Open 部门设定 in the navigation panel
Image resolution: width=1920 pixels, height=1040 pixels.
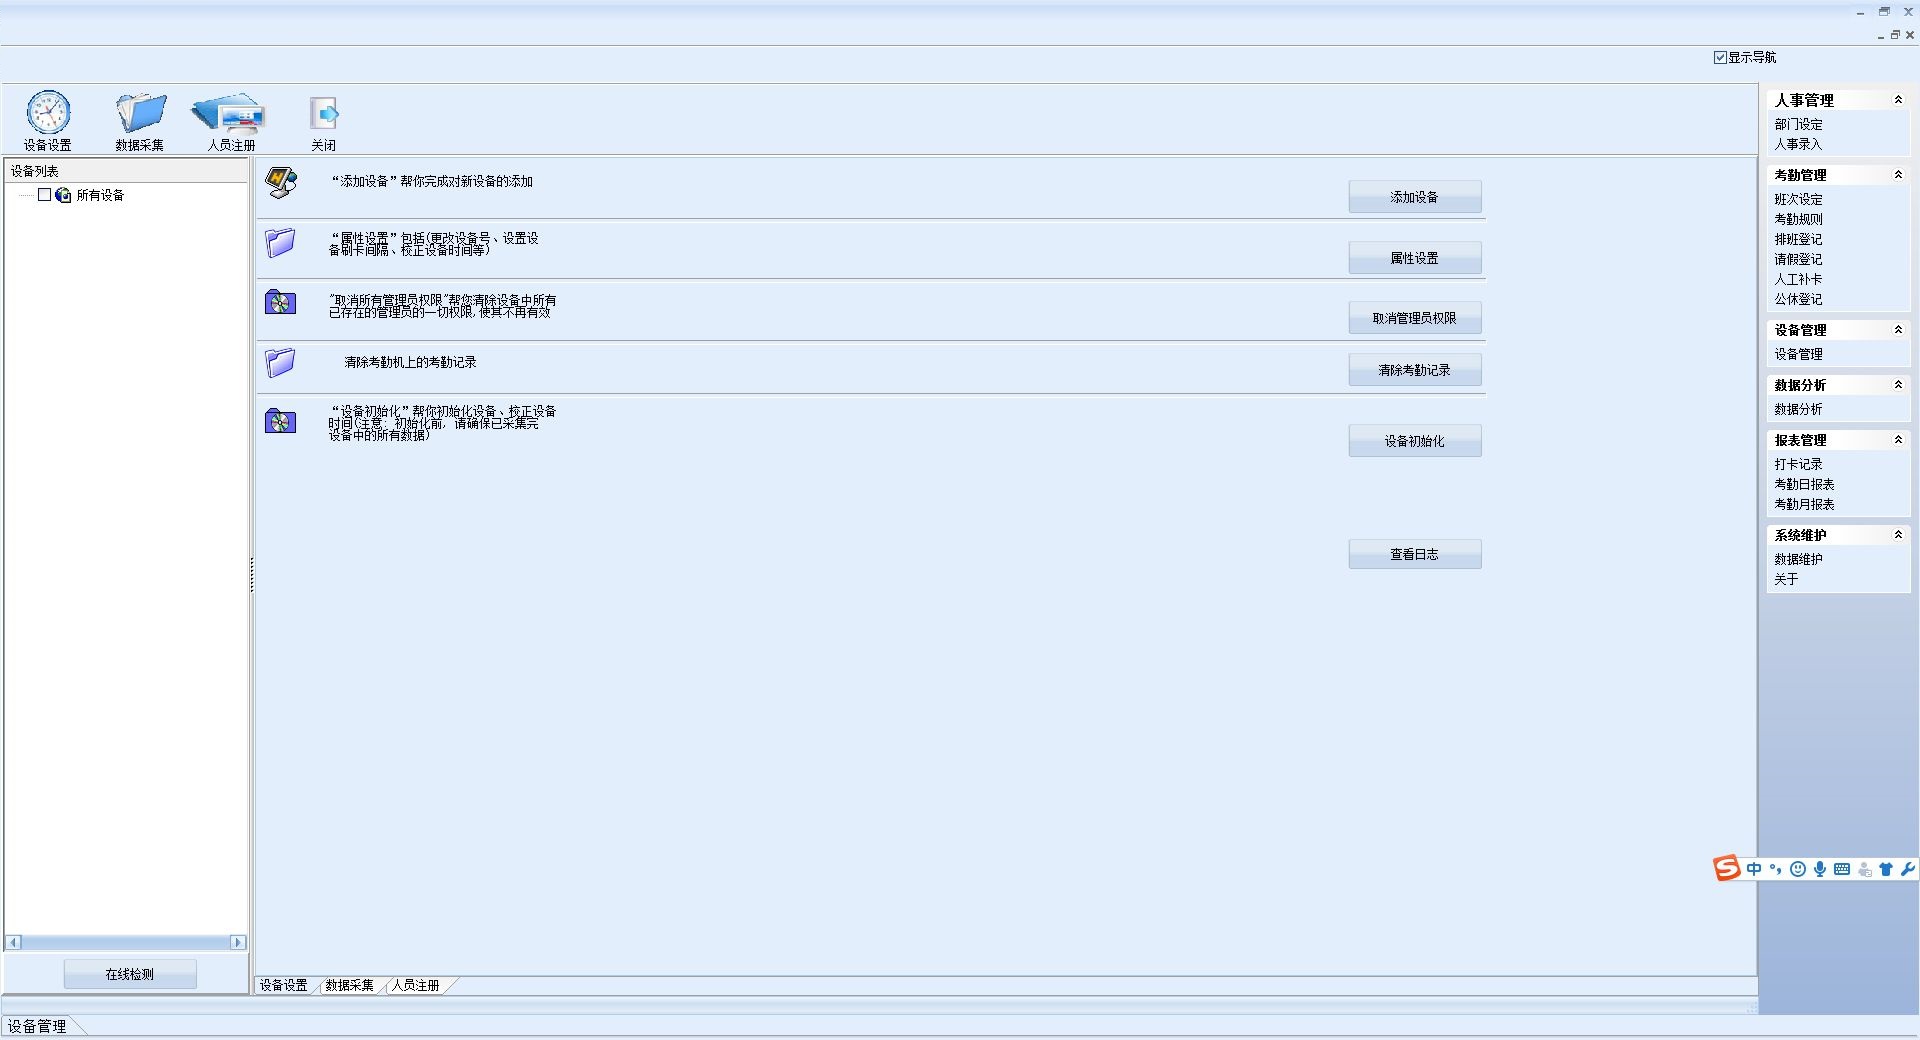(1798, 124)
